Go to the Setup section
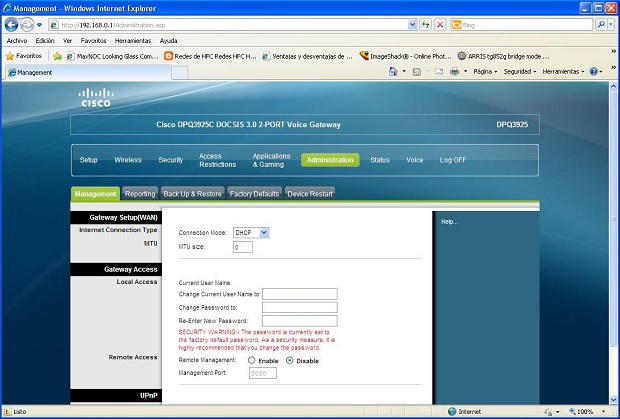Image resolution: width=620 pixels, height=419 pixels. click(x=88, y=160)
